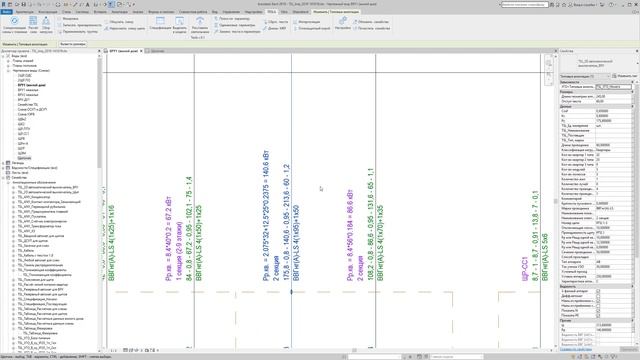This screenshot has height=360, width=640.
Task: Expand the Планы потолков node
Action: [x=8, y=66]
